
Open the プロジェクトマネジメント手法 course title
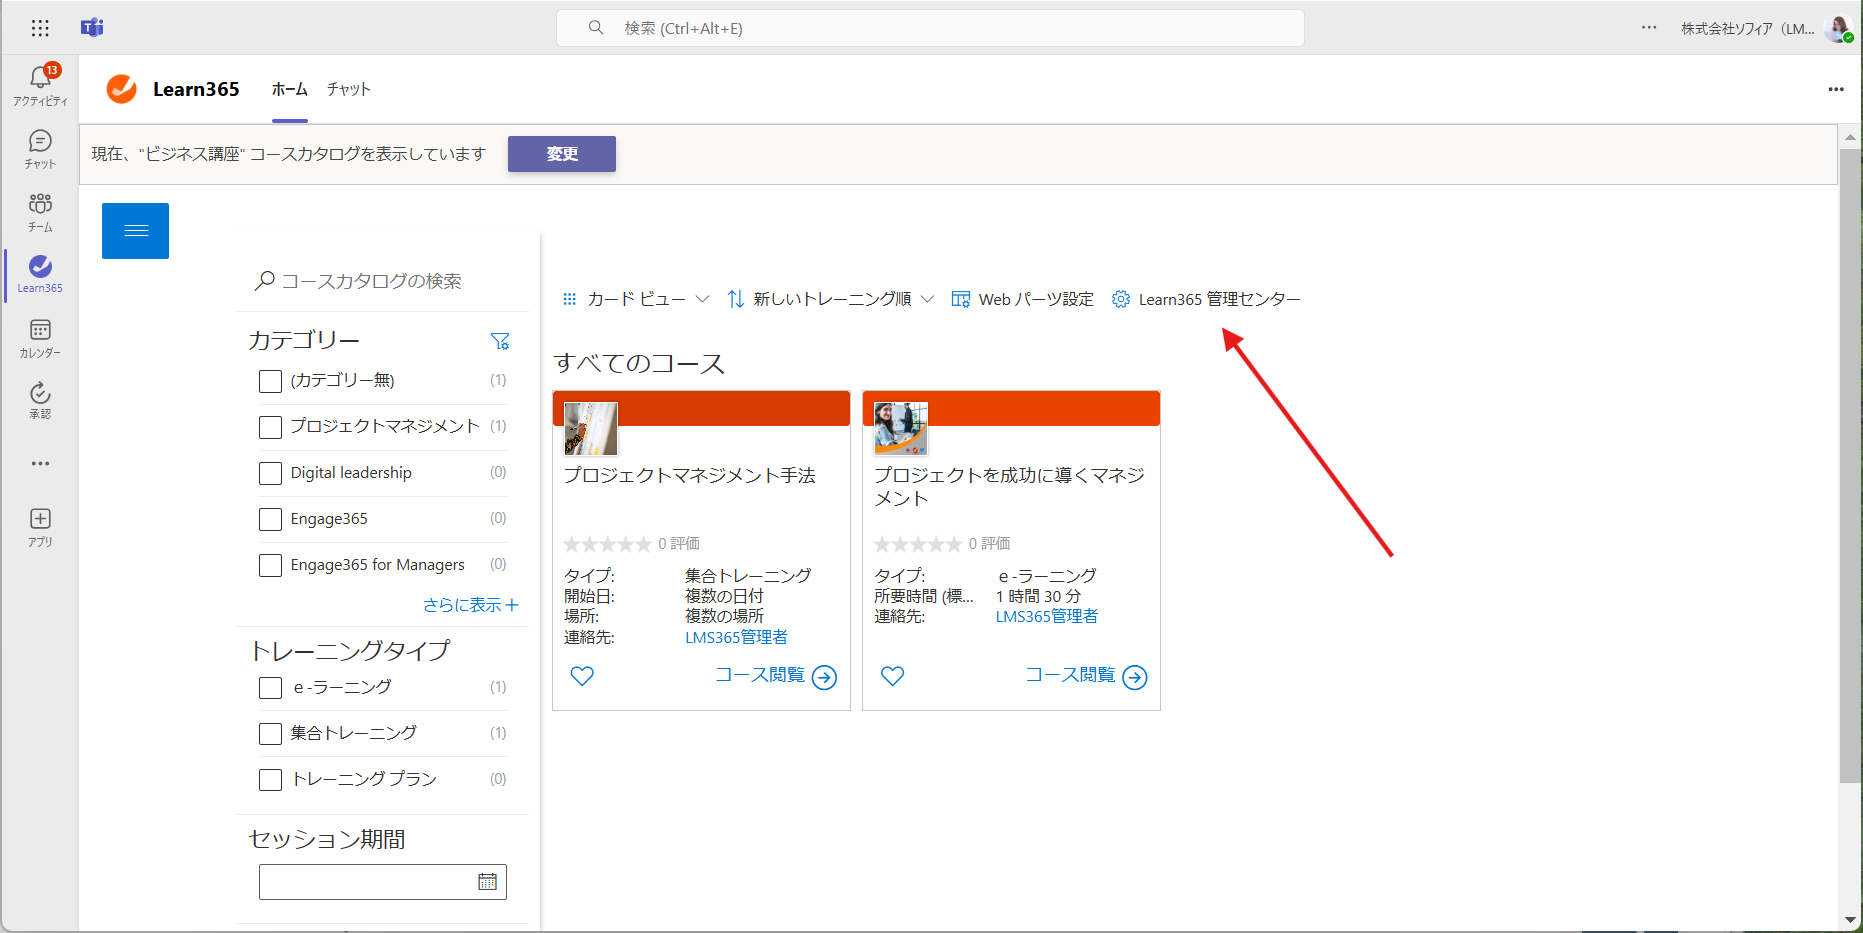tap(690, 475)
